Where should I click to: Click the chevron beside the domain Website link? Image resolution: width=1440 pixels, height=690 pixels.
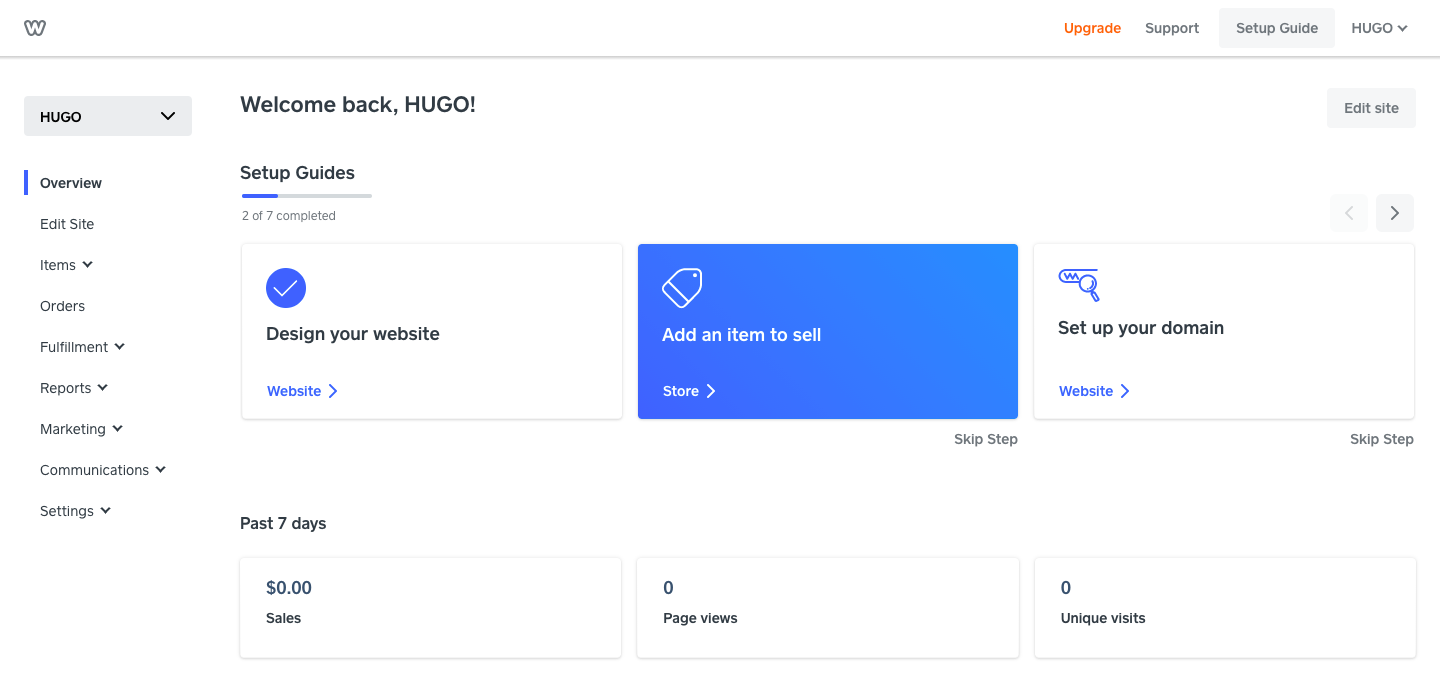click(x=1125, y=391)
